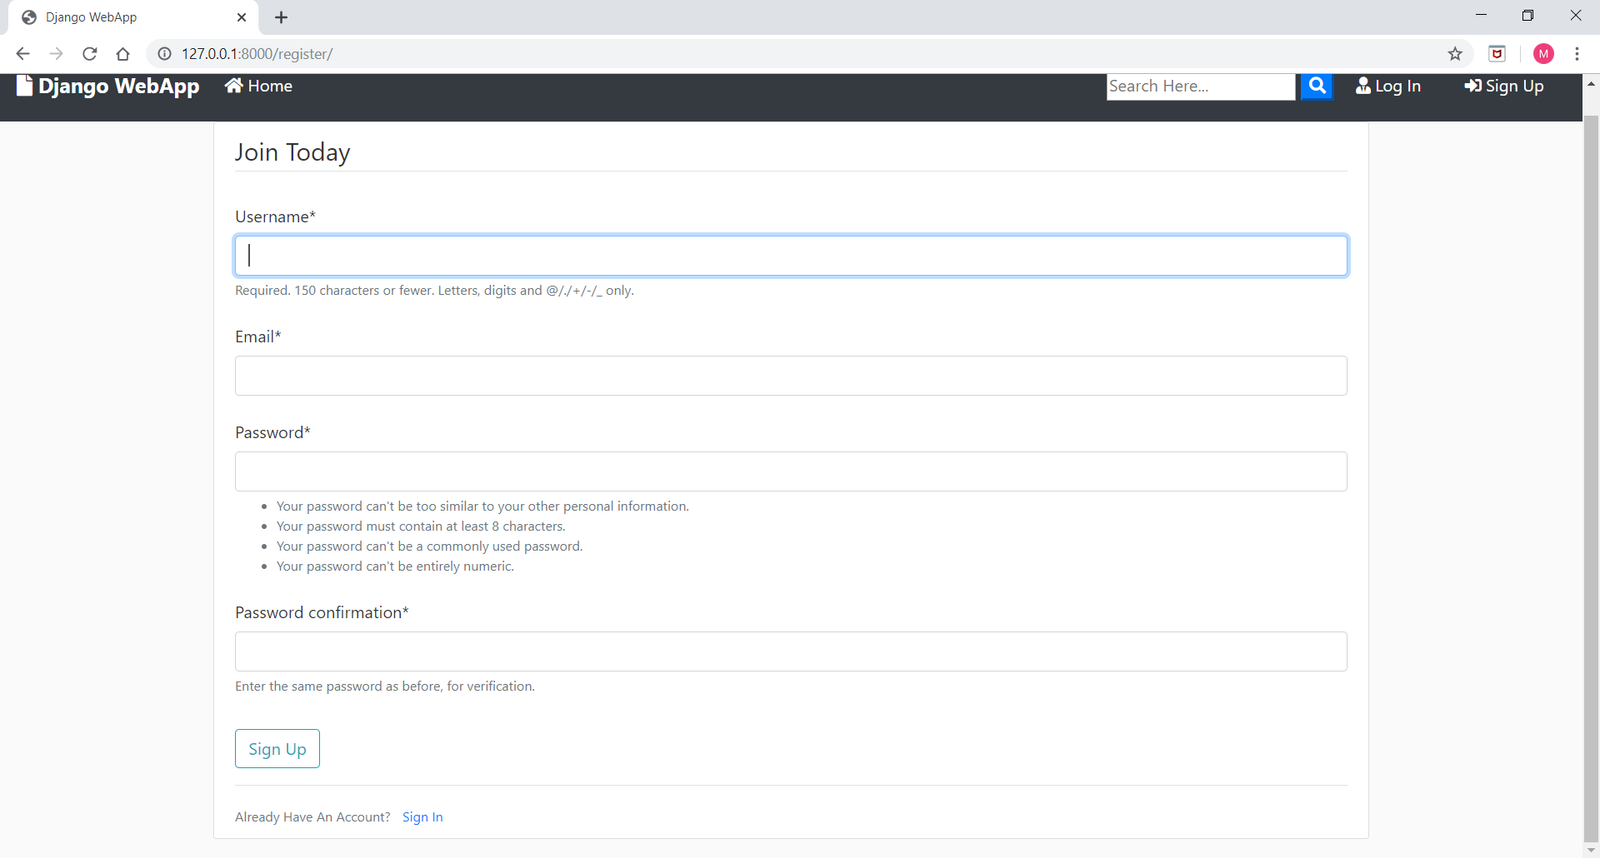Open the Pocket extension icon
This screenshot has height=858, width=1600.
[x=1497, y=54]
